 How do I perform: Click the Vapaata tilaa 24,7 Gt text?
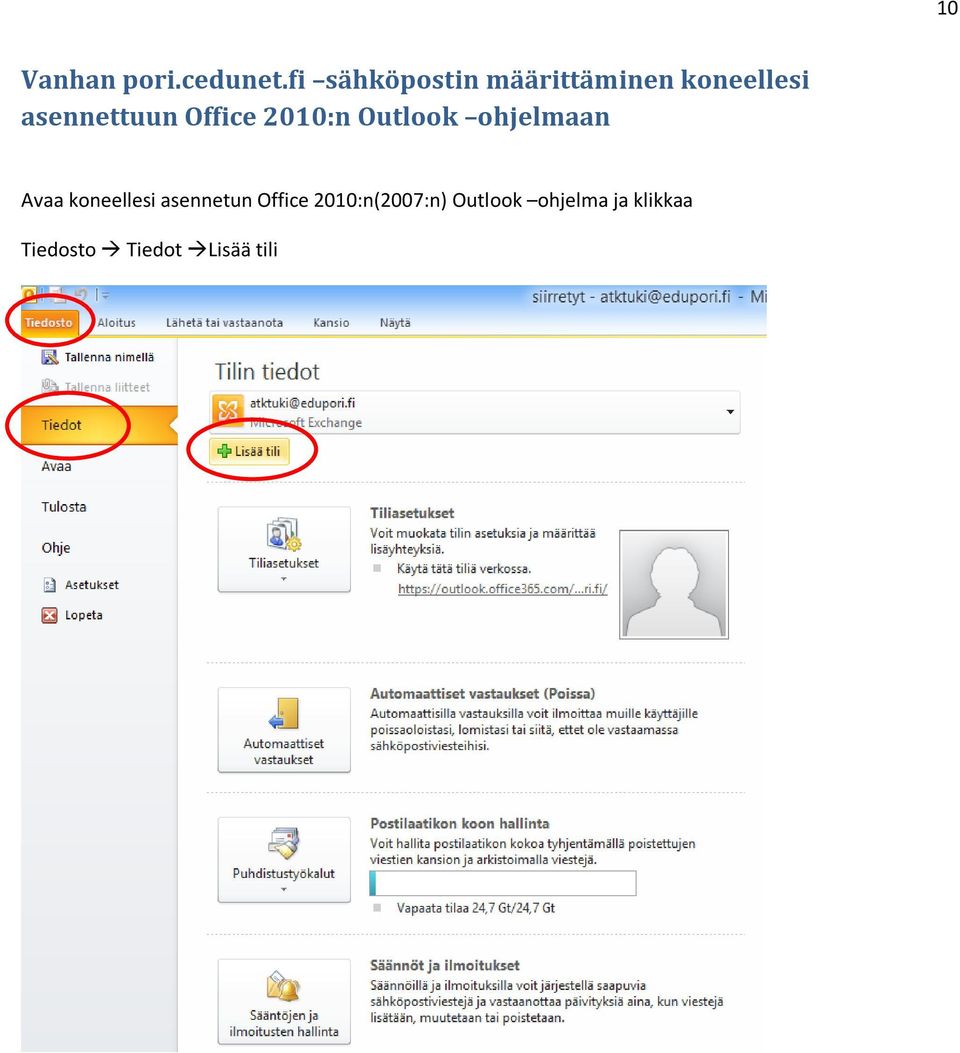[x=476, y=908]
